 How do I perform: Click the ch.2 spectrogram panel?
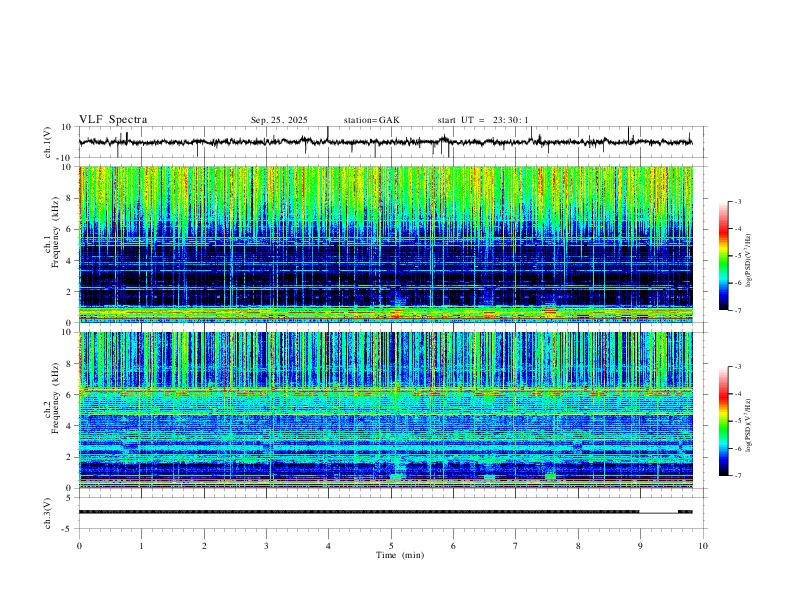coord(386,410)
